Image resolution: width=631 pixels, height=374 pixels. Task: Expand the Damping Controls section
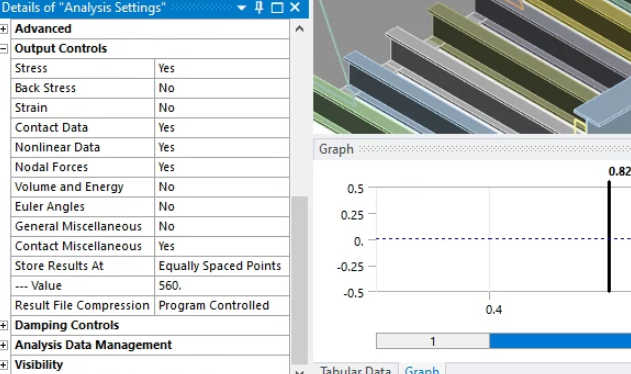tap(4, 325)
